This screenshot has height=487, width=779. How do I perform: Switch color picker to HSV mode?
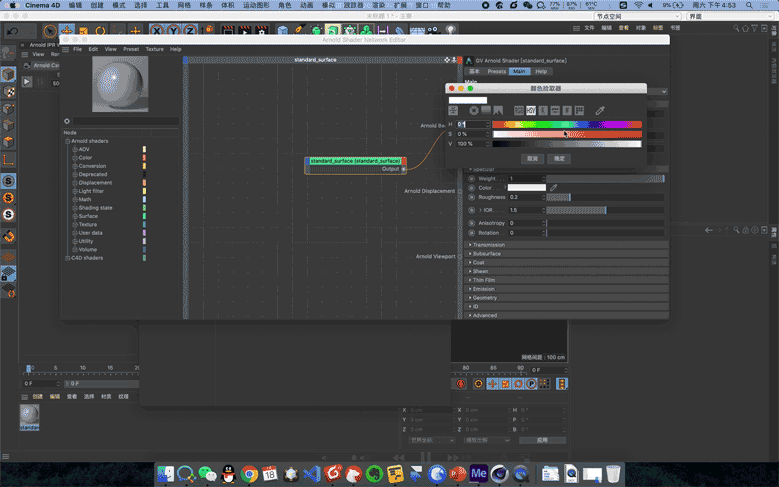click(x=531, y=110)
